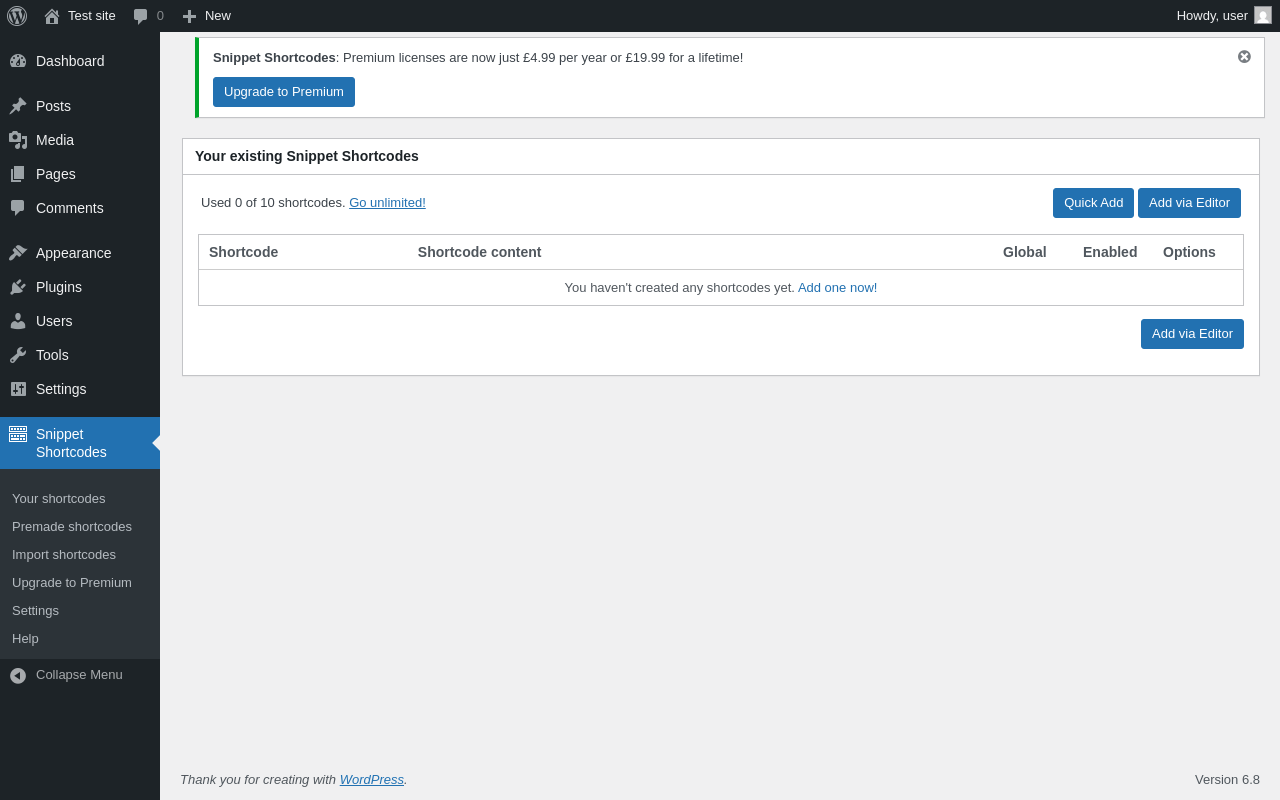Open the WordPress link in footer

pyautogui.click(x=372, y=780)
